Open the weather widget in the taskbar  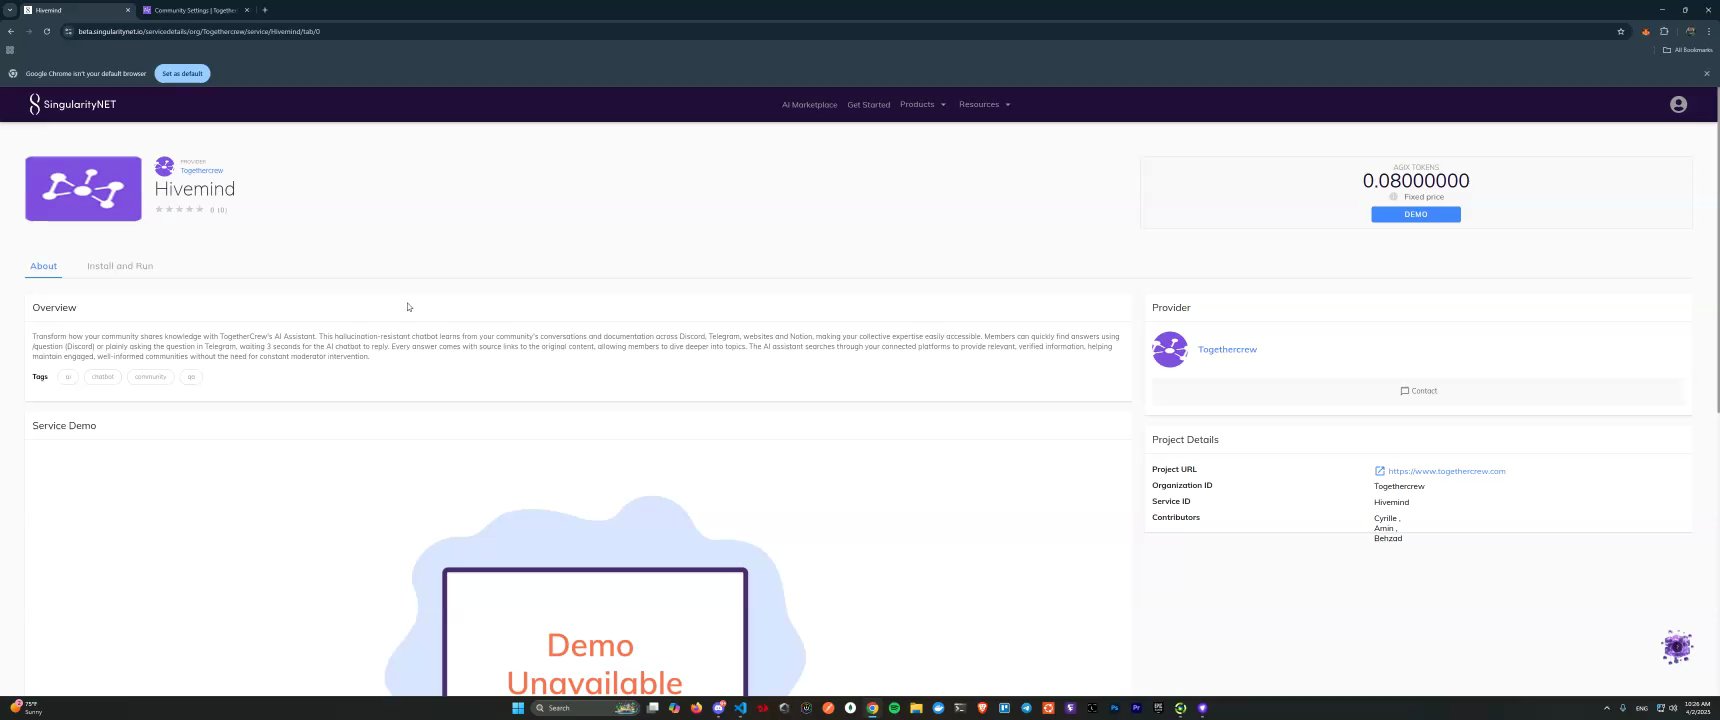pyautogui.click(x=26, y=708)
